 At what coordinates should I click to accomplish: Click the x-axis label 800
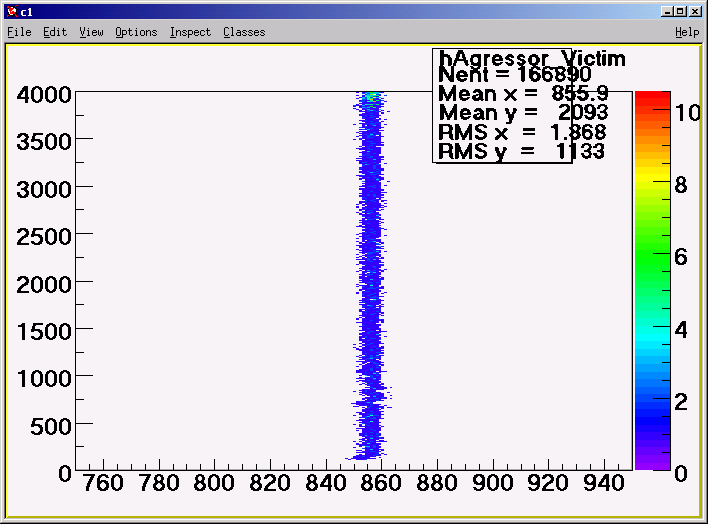click(214, 483)
